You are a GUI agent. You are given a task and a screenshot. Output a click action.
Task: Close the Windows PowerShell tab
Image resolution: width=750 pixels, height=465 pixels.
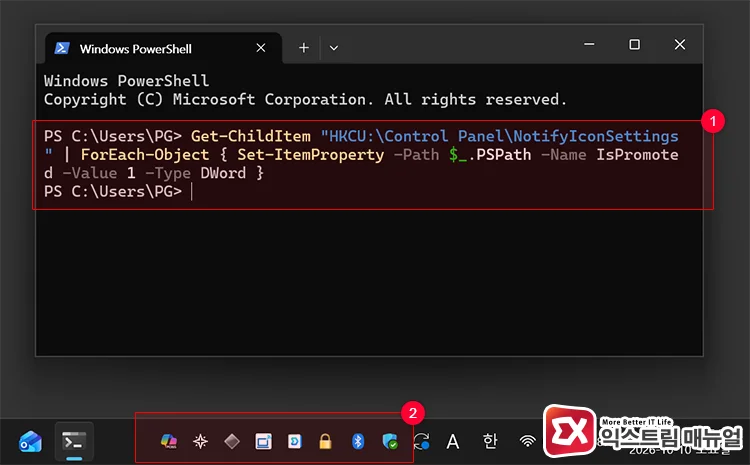pos(261,48)
